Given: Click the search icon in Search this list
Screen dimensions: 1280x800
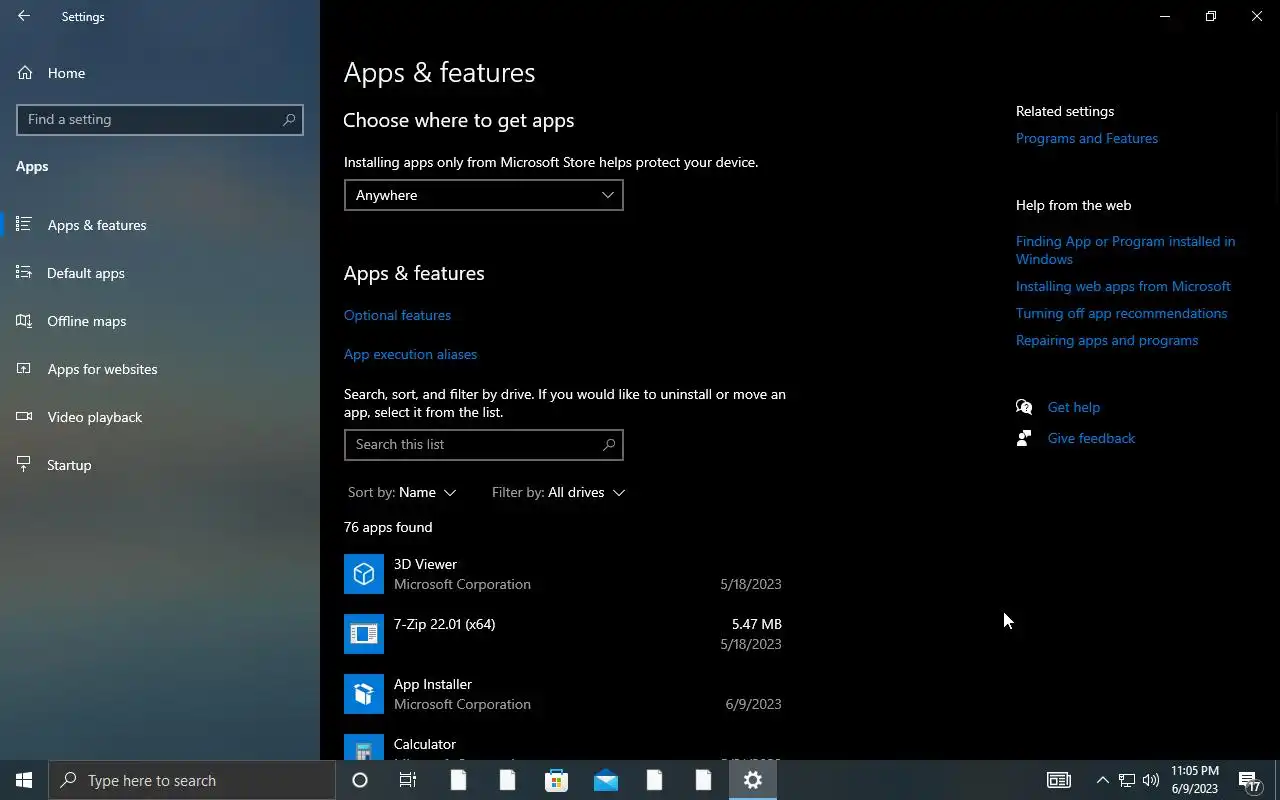Looking at the screenshot, I should [x=609, y=444].
